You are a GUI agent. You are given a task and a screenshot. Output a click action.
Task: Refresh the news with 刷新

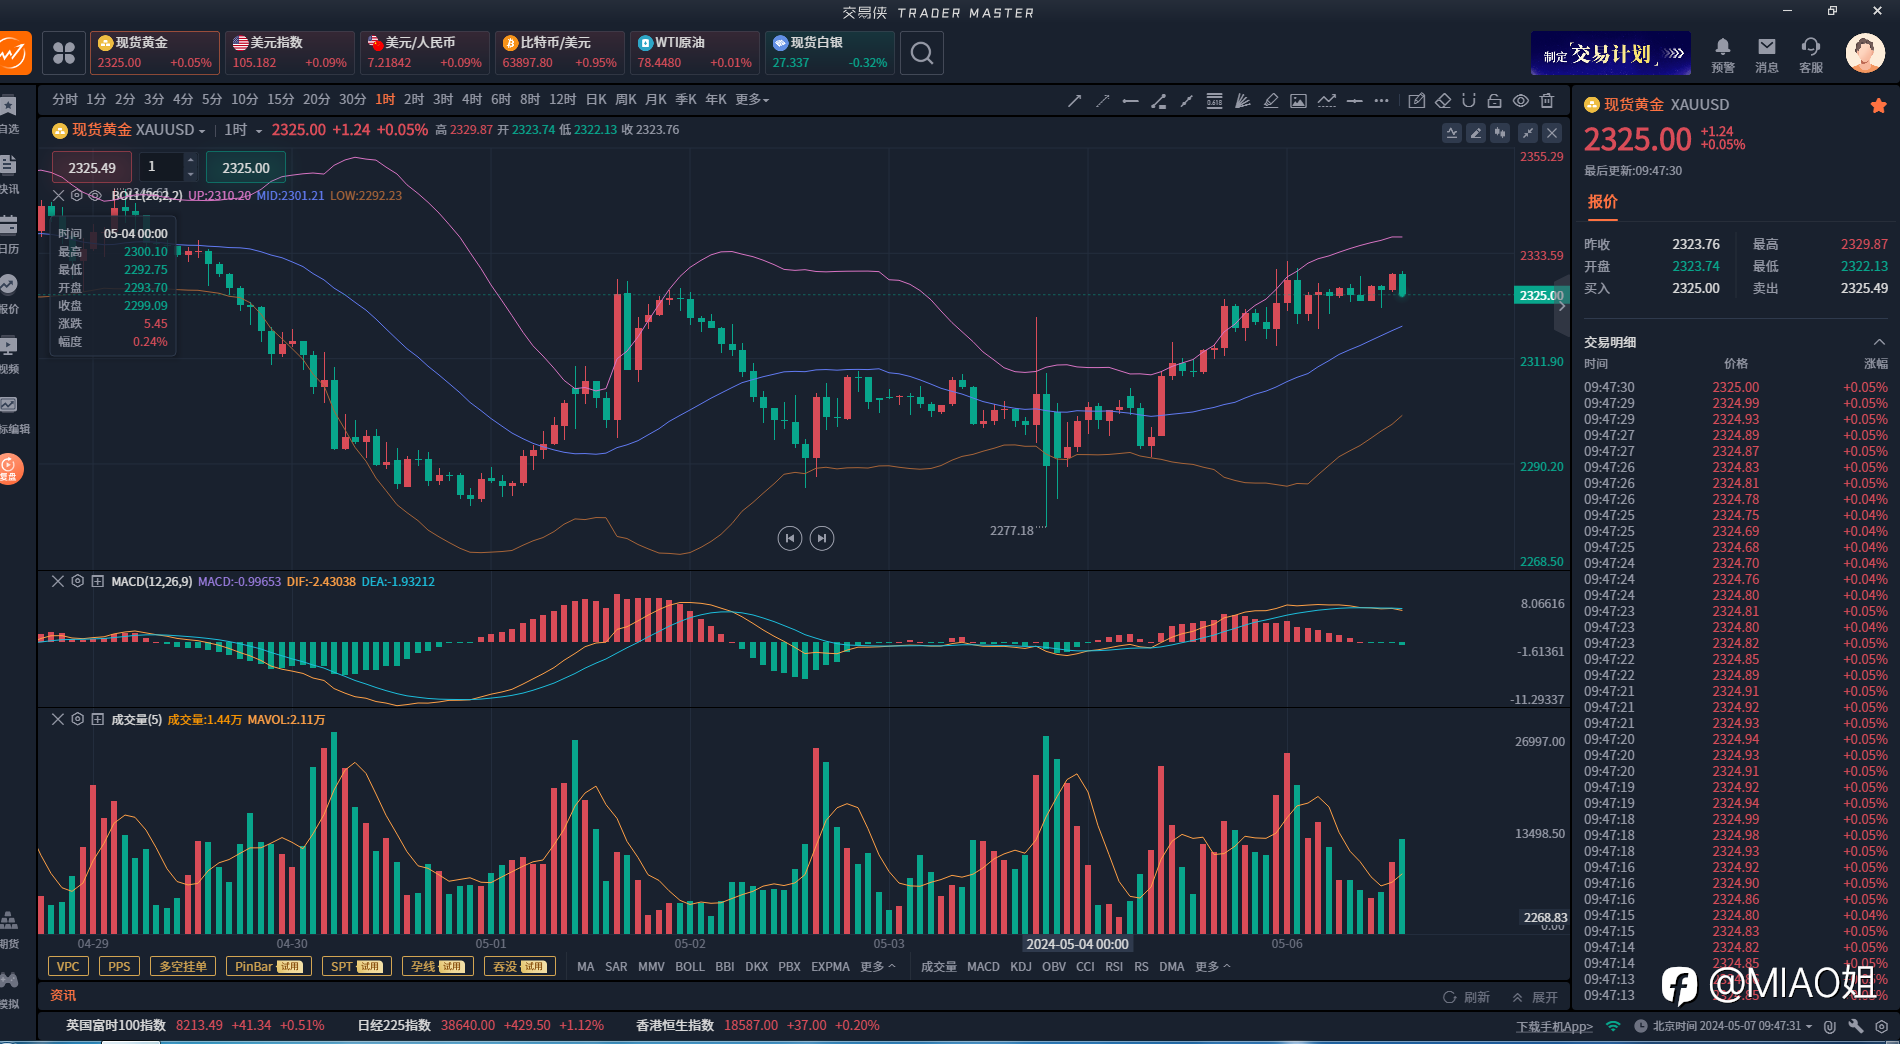click(x=1467, y=997)
